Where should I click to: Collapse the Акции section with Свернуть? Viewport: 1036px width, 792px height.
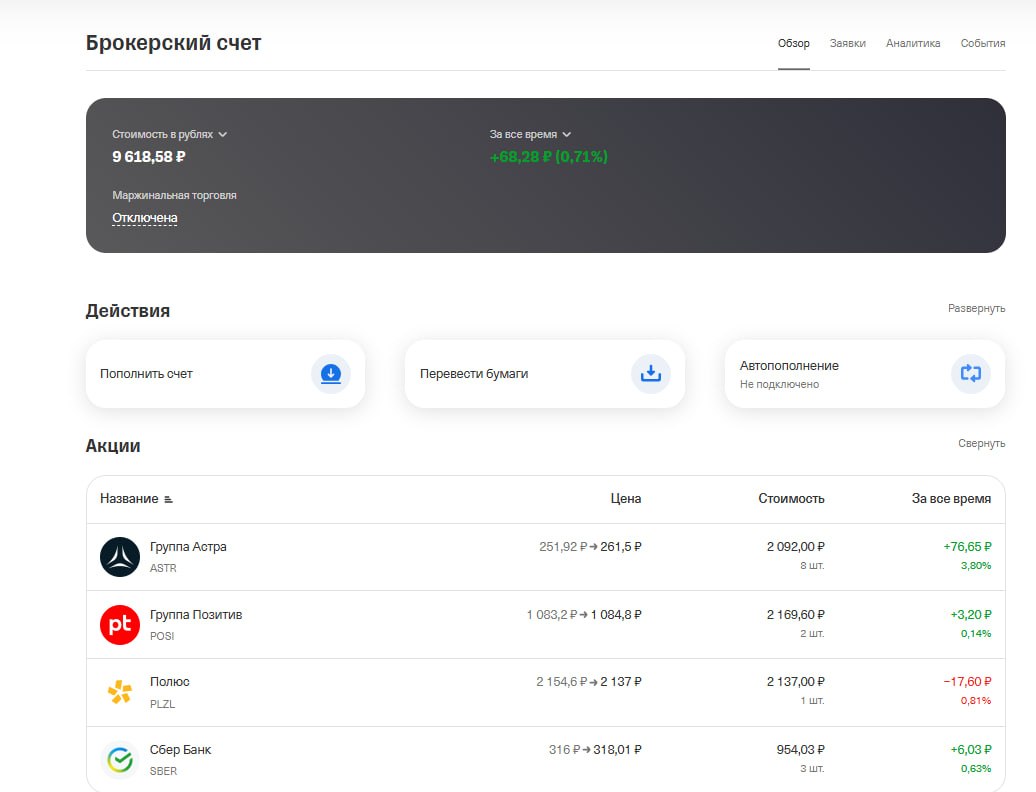[x=981, y=443]
